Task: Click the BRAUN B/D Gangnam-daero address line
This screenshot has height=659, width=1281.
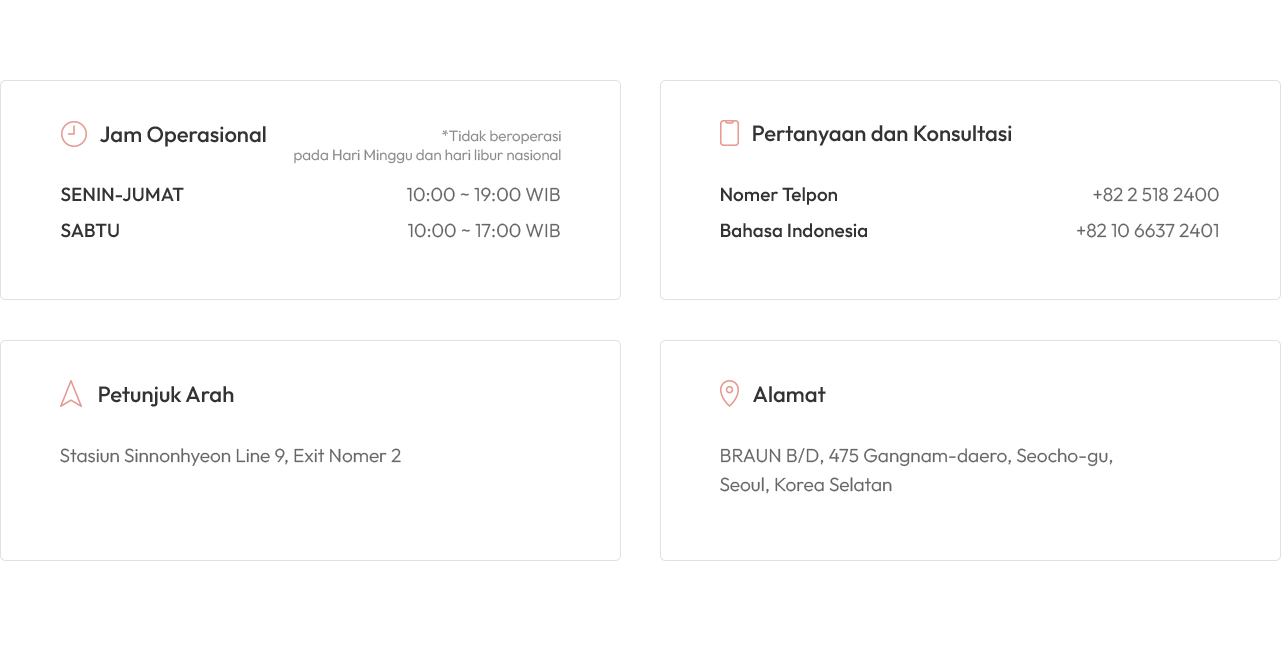Action: tap(916, 456)
